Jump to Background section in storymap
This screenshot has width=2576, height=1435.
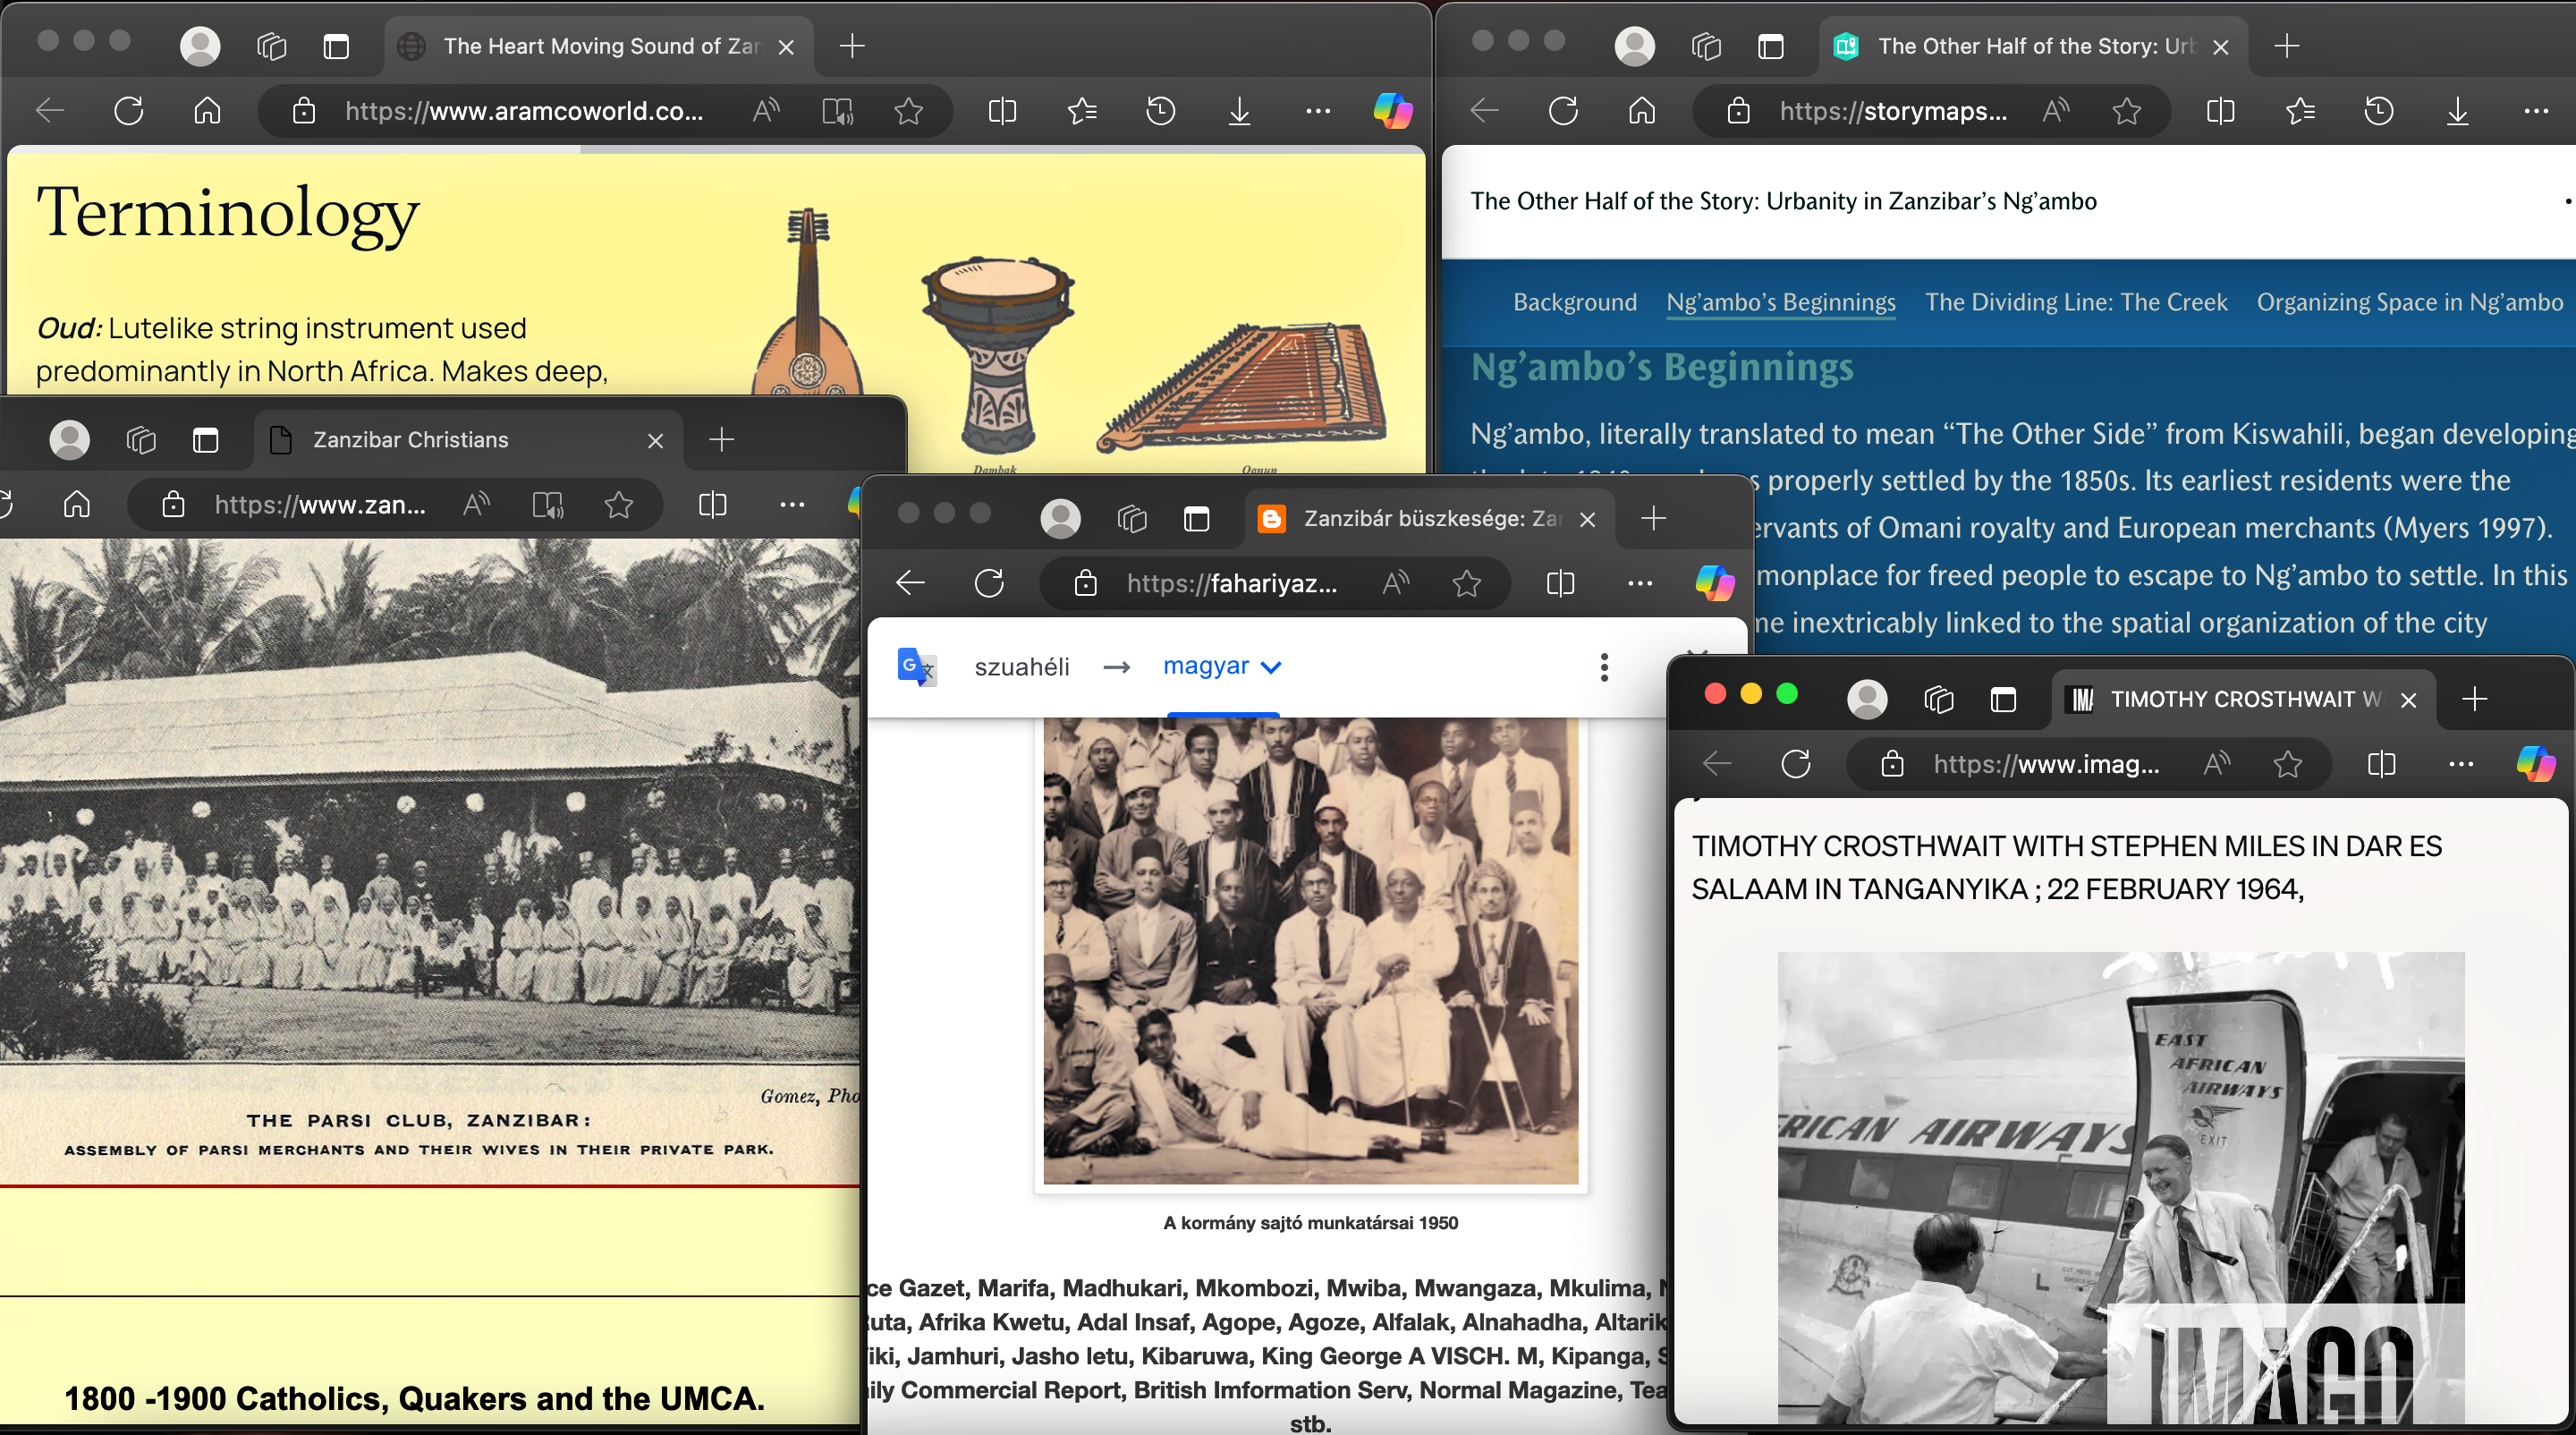[x=1575, y=302]
